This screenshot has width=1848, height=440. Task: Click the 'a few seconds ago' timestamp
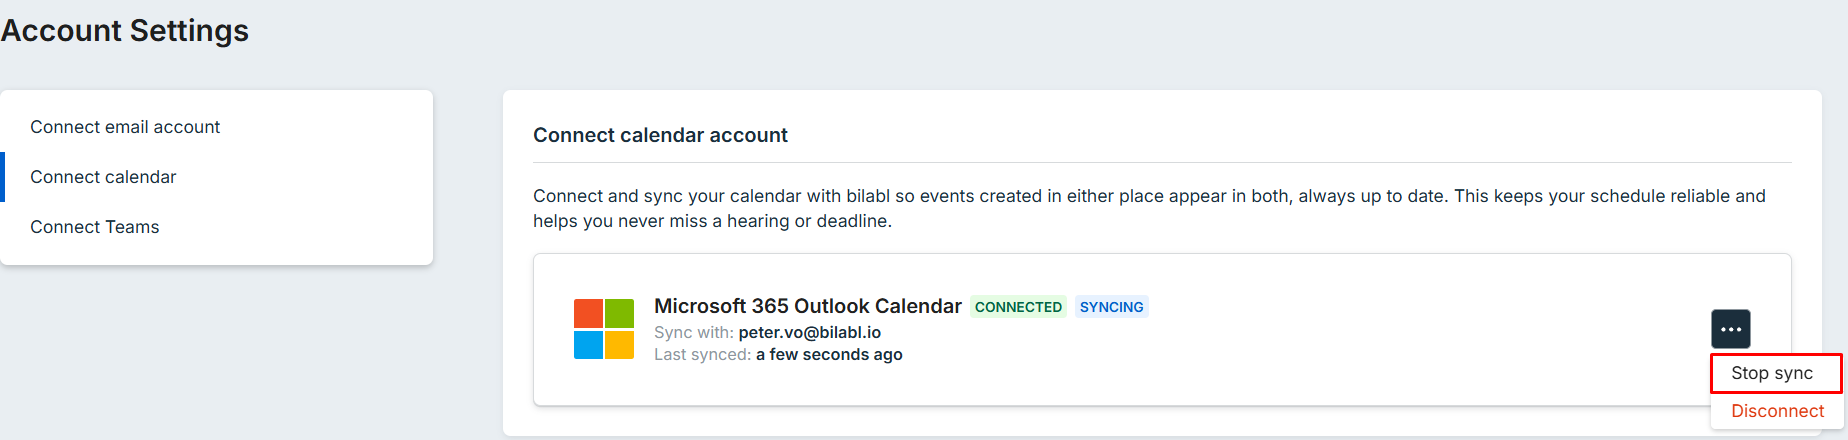pyautogui.click(x=829, y=354)
